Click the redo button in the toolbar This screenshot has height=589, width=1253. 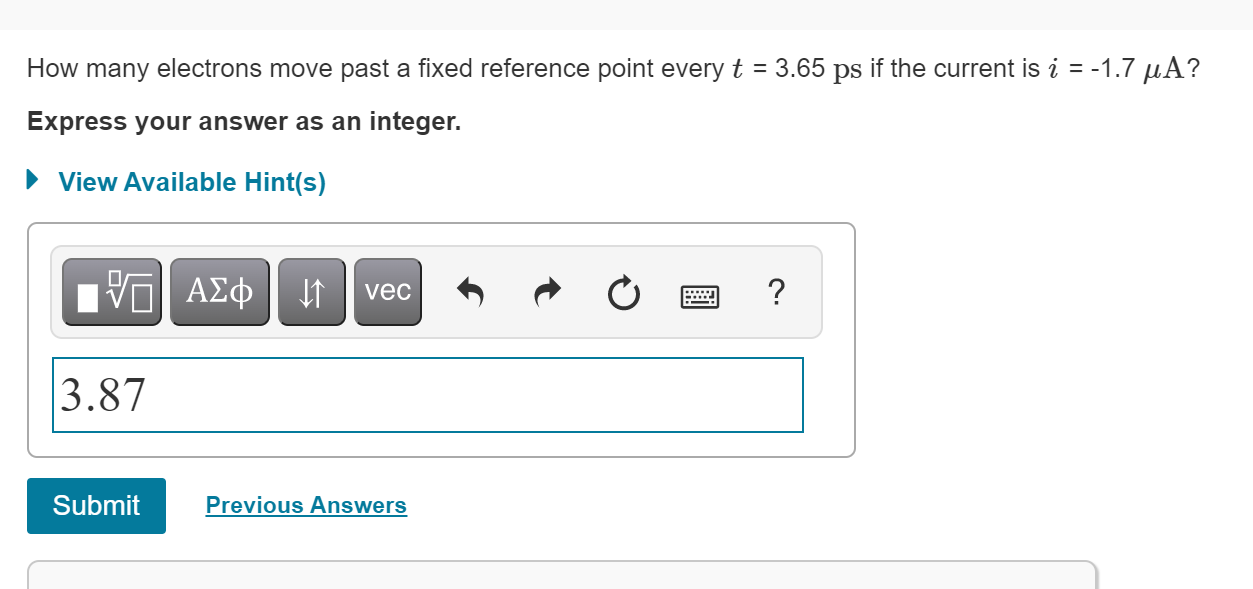point(547,291)
